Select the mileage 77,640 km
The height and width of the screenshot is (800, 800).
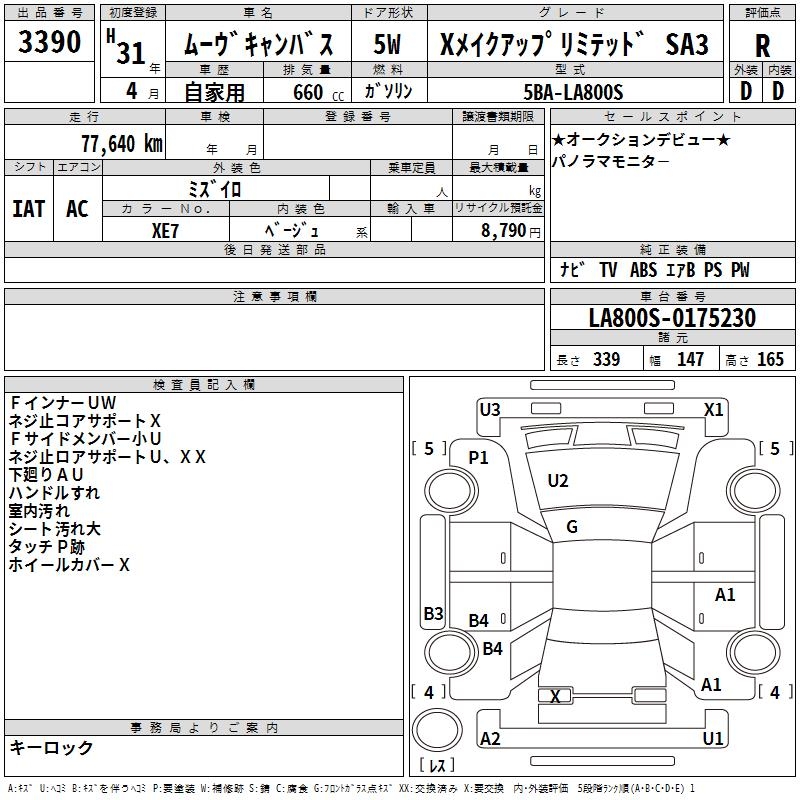point(122,143)
